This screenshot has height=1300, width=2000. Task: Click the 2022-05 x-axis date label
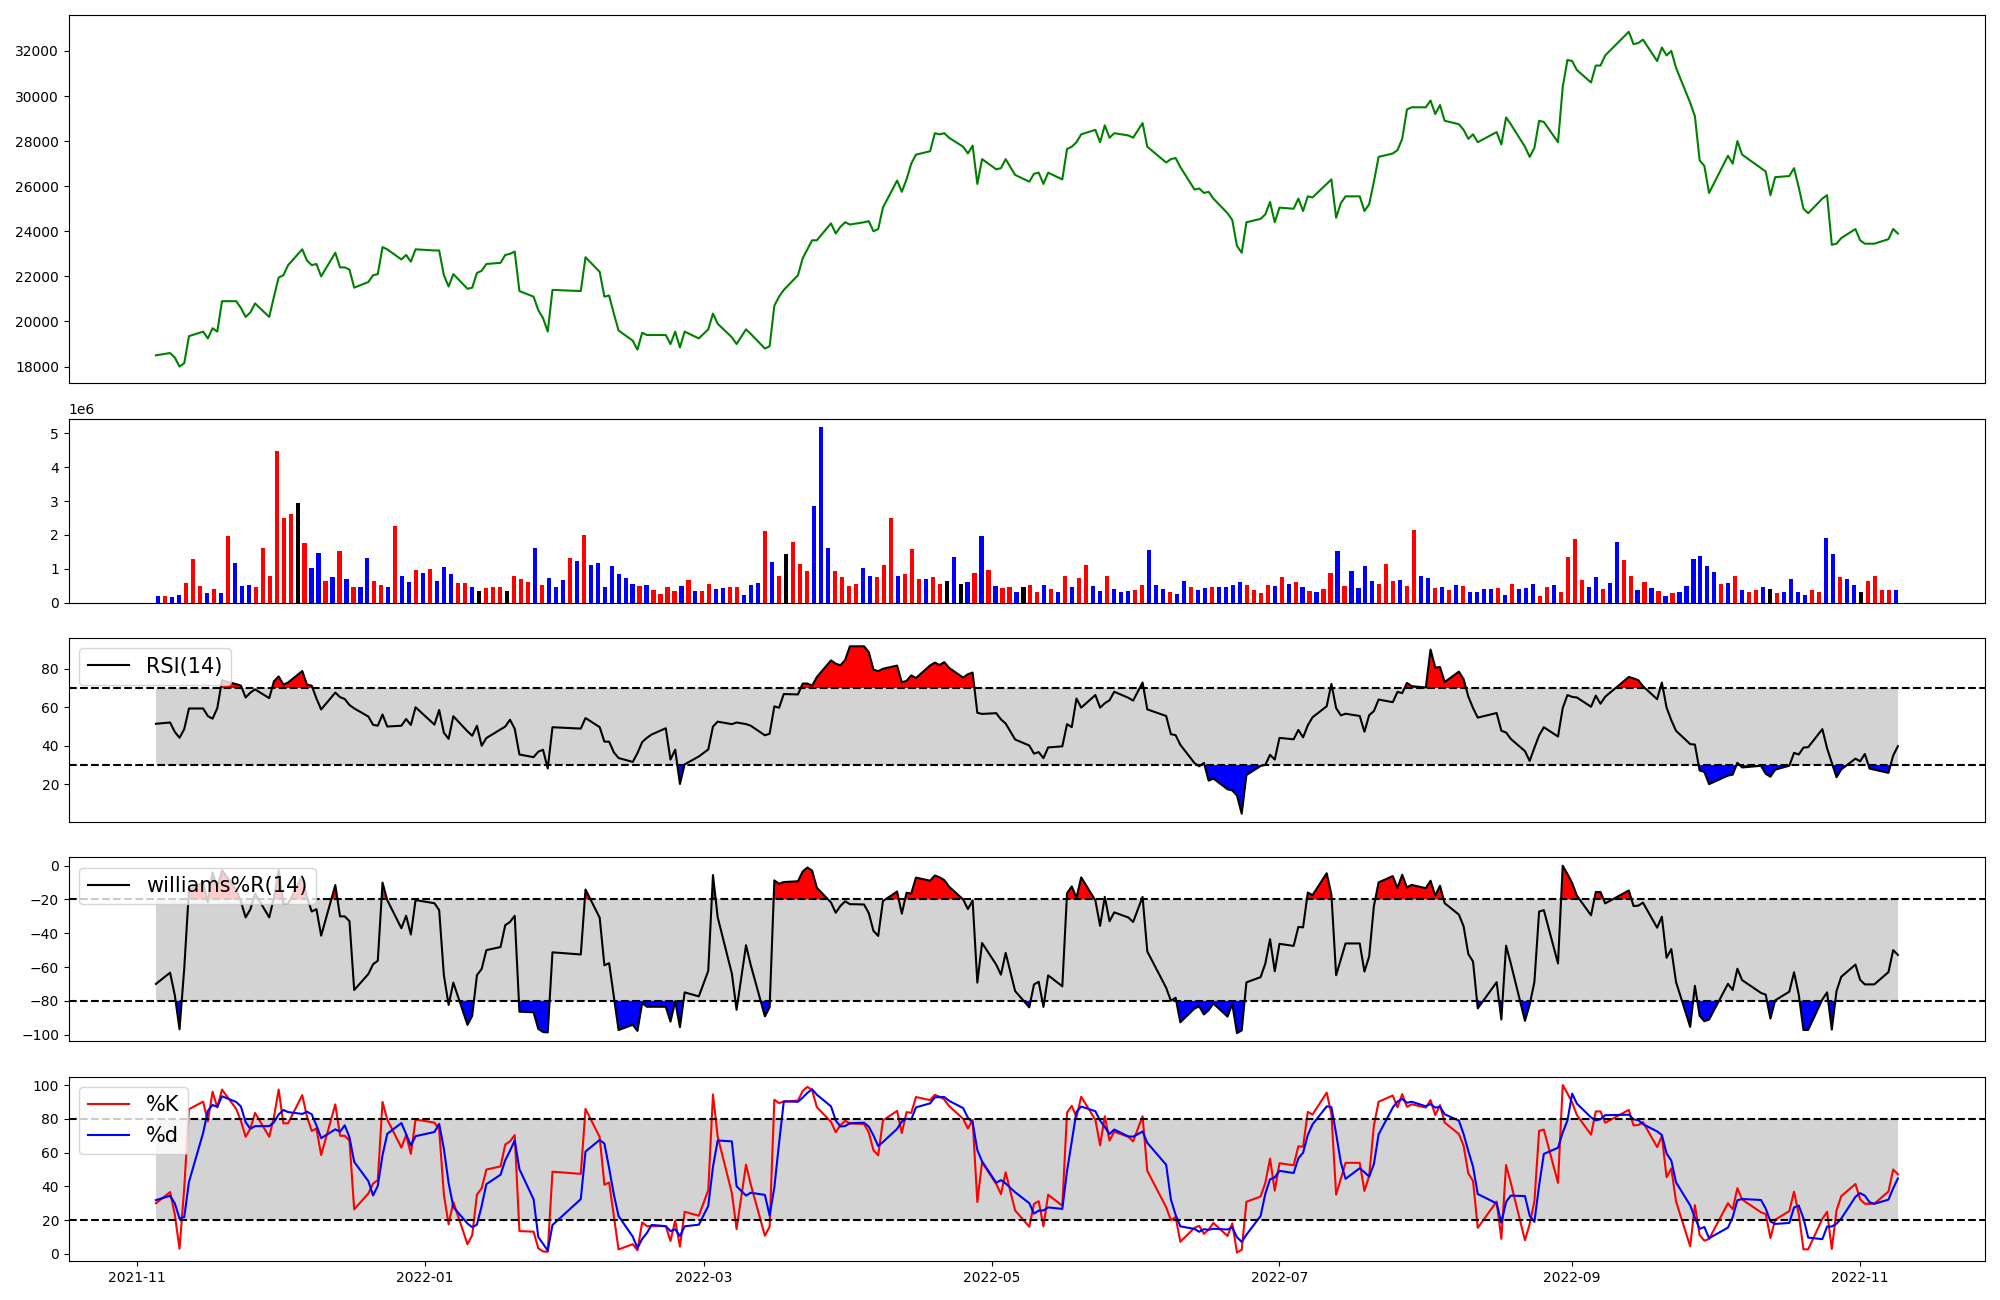[x=991, y=1277]
